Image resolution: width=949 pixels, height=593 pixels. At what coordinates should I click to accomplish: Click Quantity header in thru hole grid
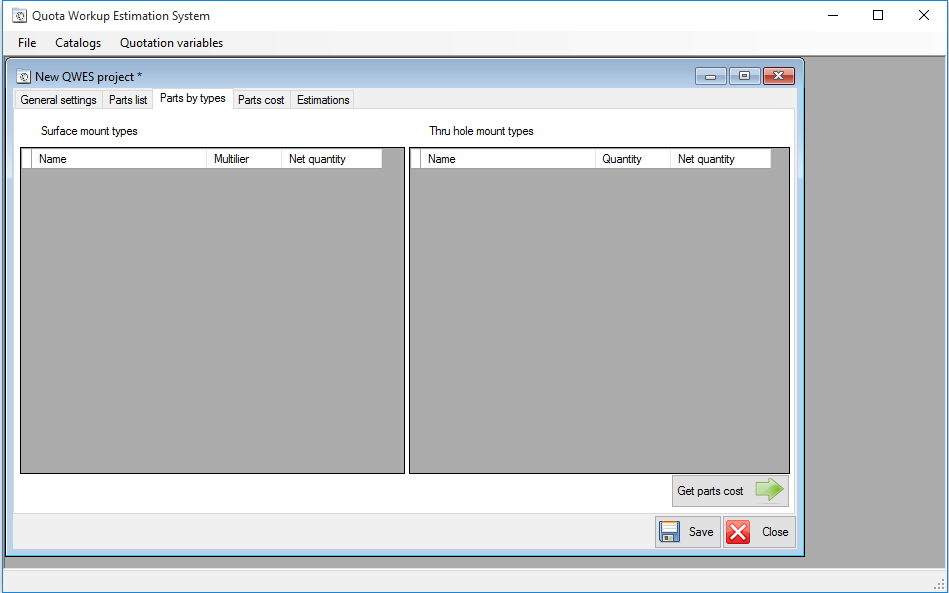point(632,159)
